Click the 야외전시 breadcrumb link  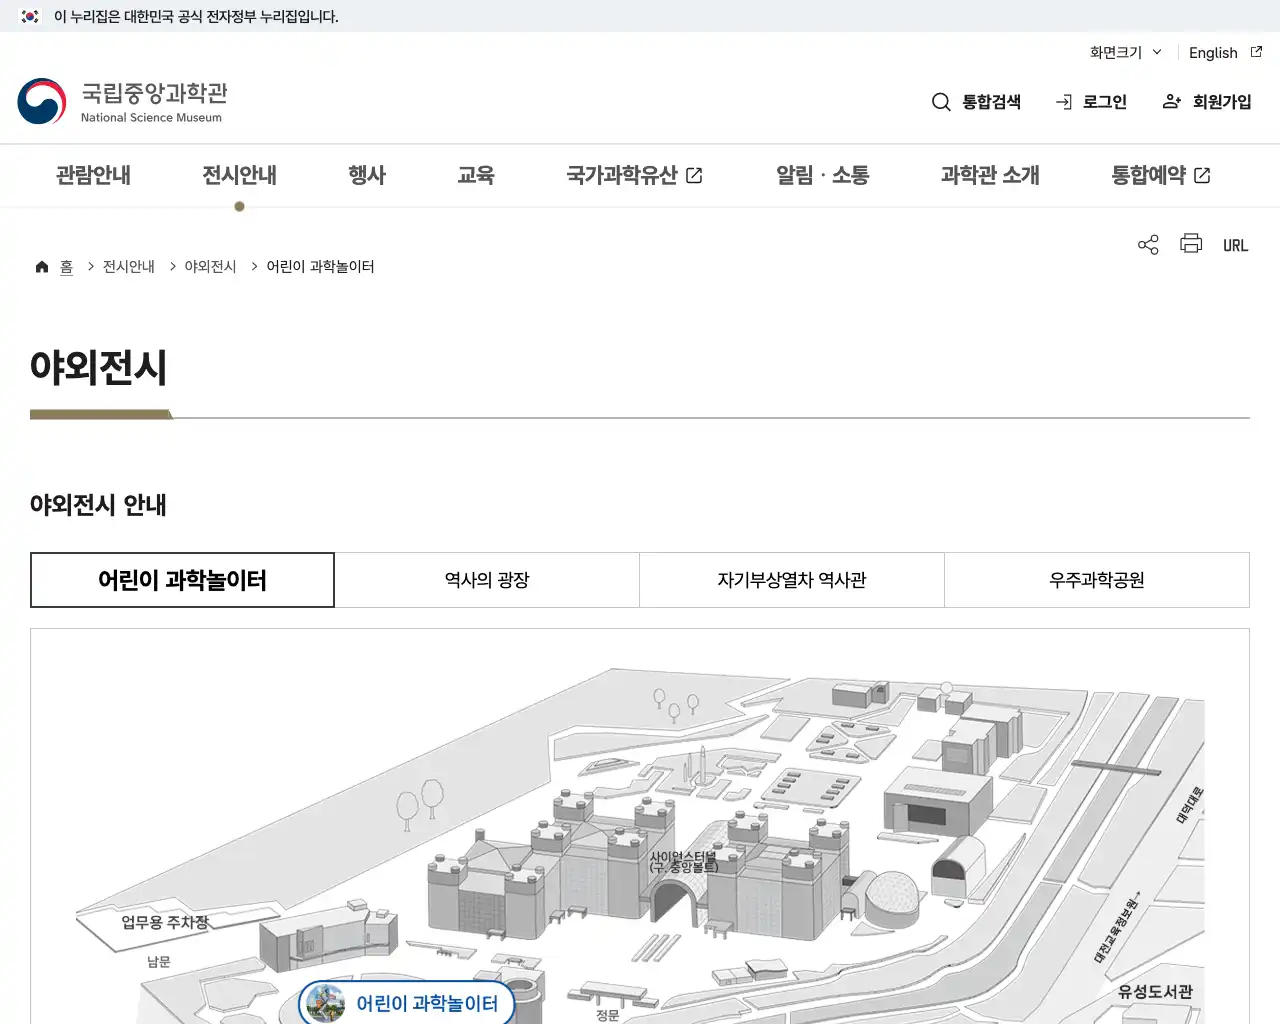(x=210, y=266)
